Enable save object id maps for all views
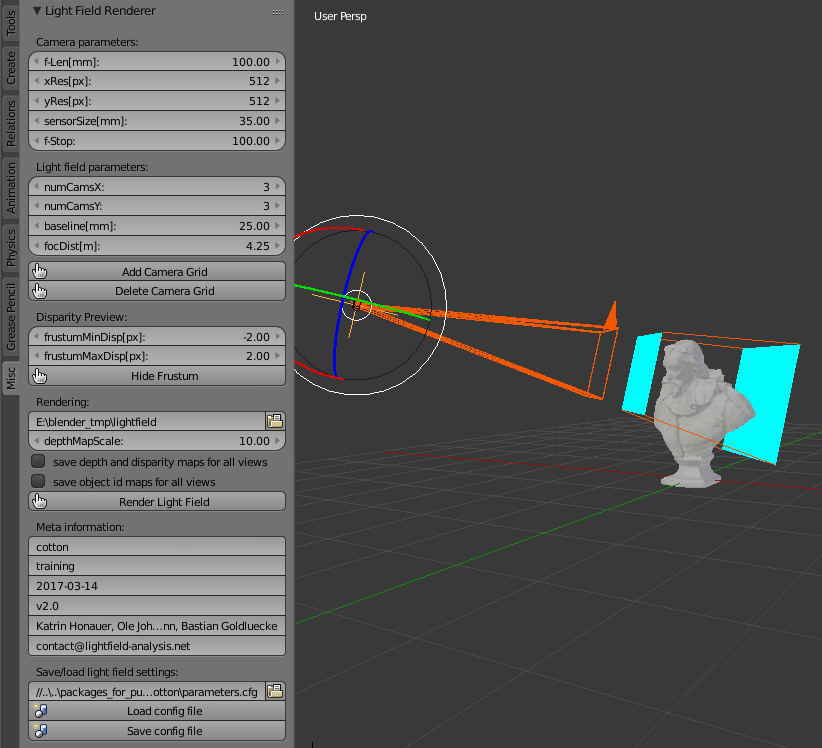This screenshot has width=822, height=748. [37, 481]
